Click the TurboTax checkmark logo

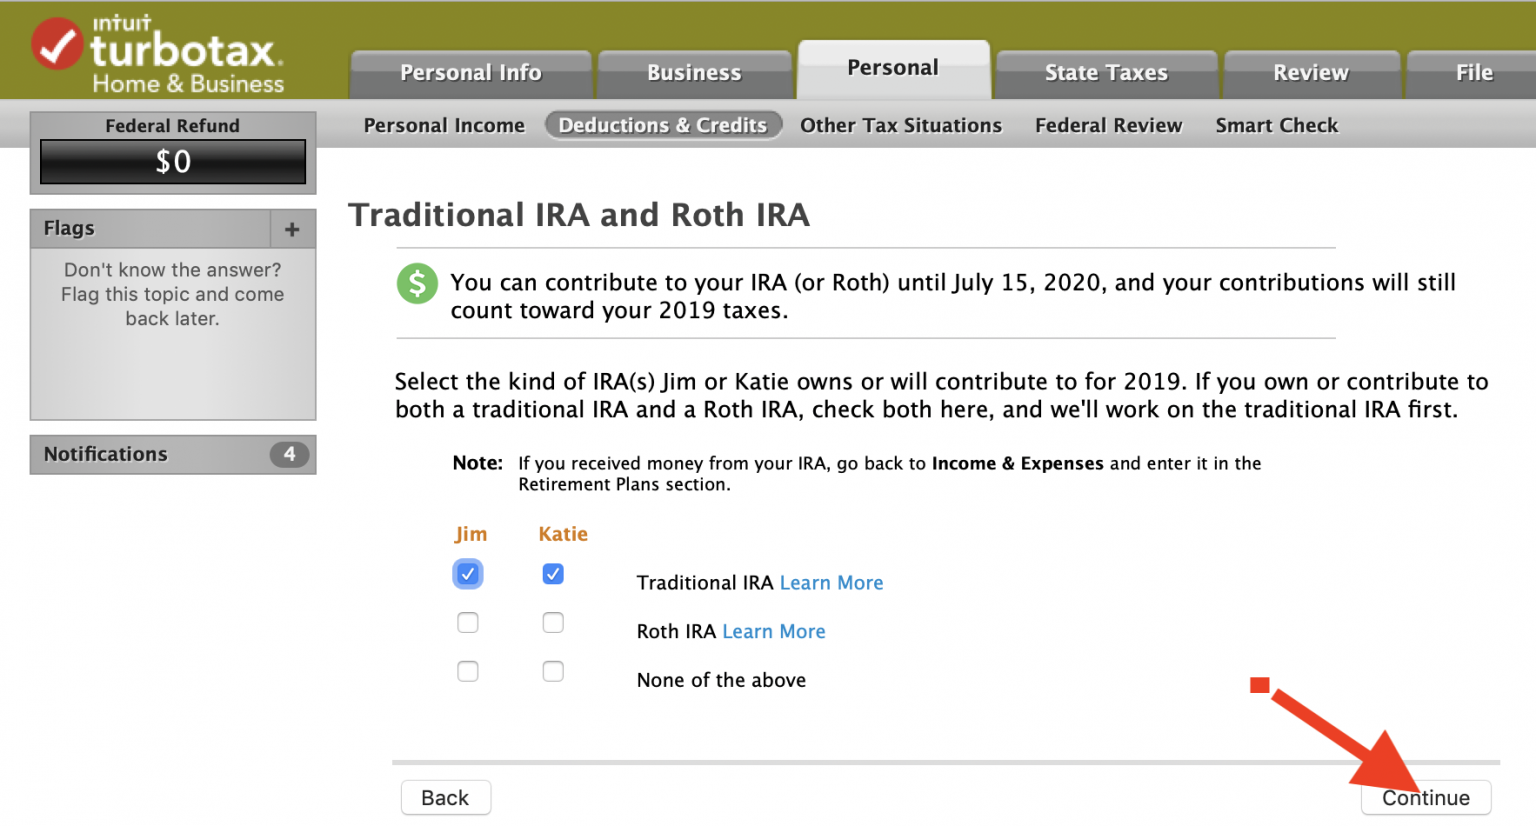click(57, 45)
